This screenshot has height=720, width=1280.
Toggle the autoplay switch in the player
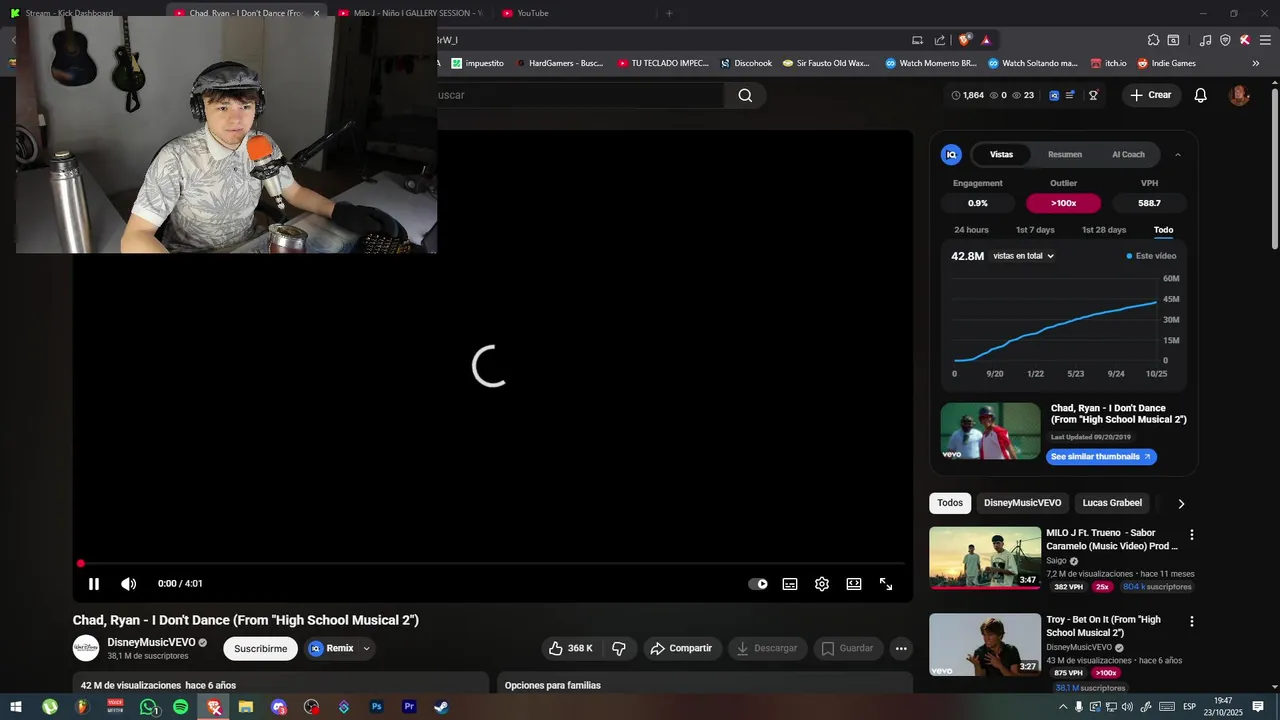pyautogui.click(x=758, y=584)
